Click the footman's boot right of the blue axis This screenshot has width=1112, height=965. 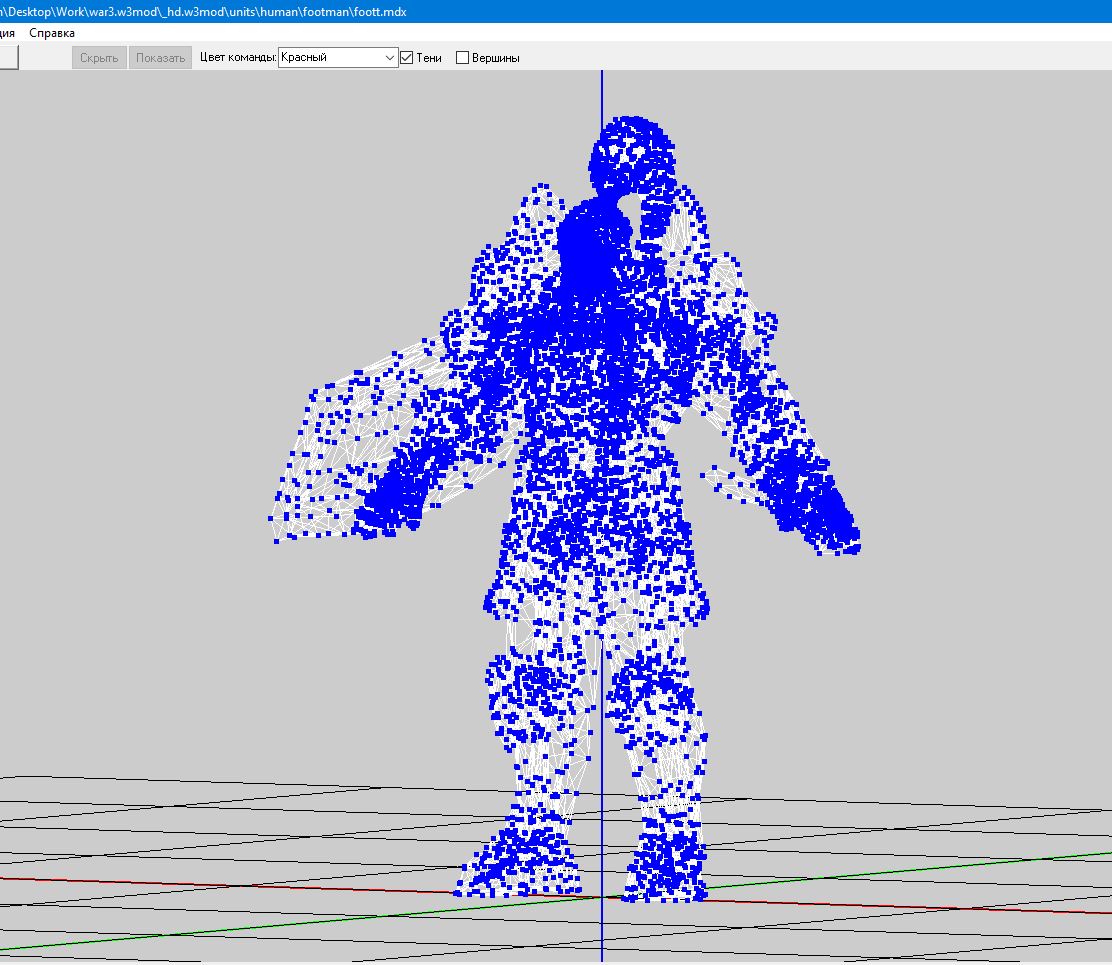[x=665, y=865]
